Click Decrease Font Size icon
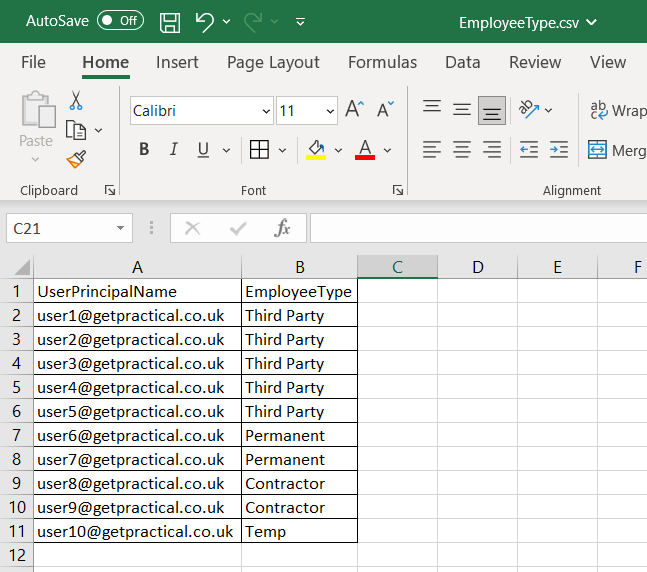The width and height of the screenshot is (647, 572). click(x=385, y=109)
